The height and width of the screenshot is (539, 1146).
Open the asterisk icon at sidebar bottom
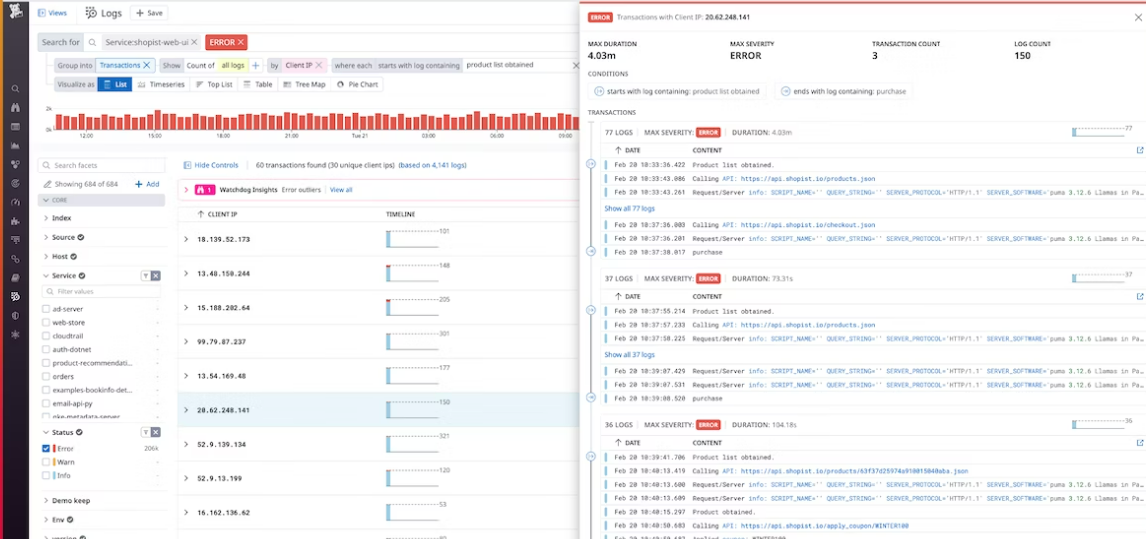pos(15,334)
